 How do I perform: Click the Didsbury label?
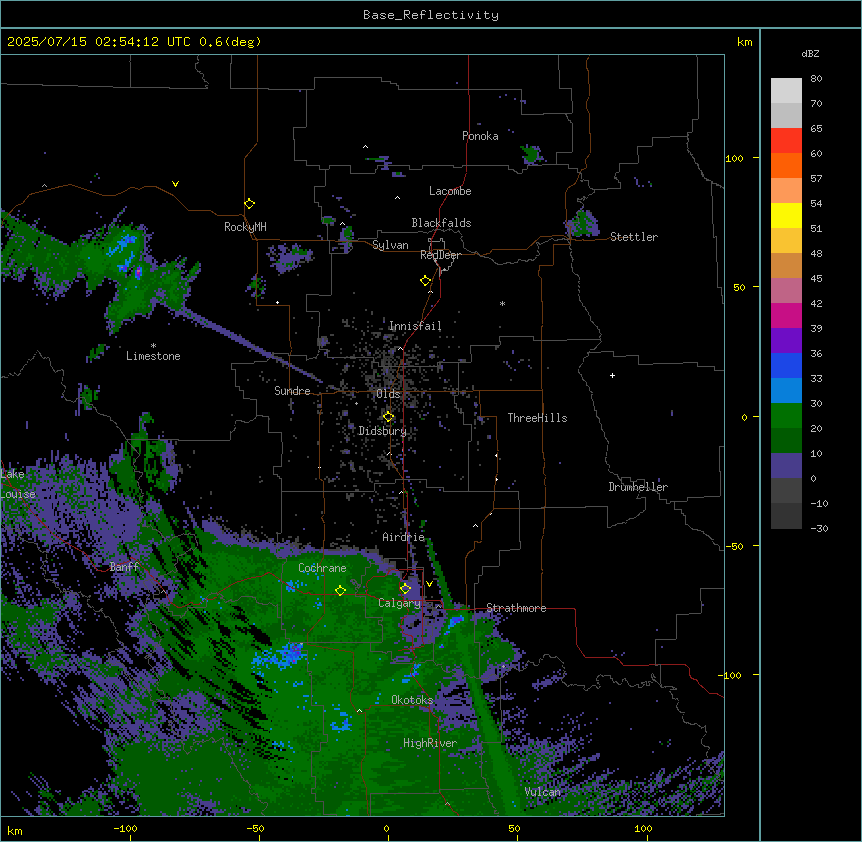382,431
